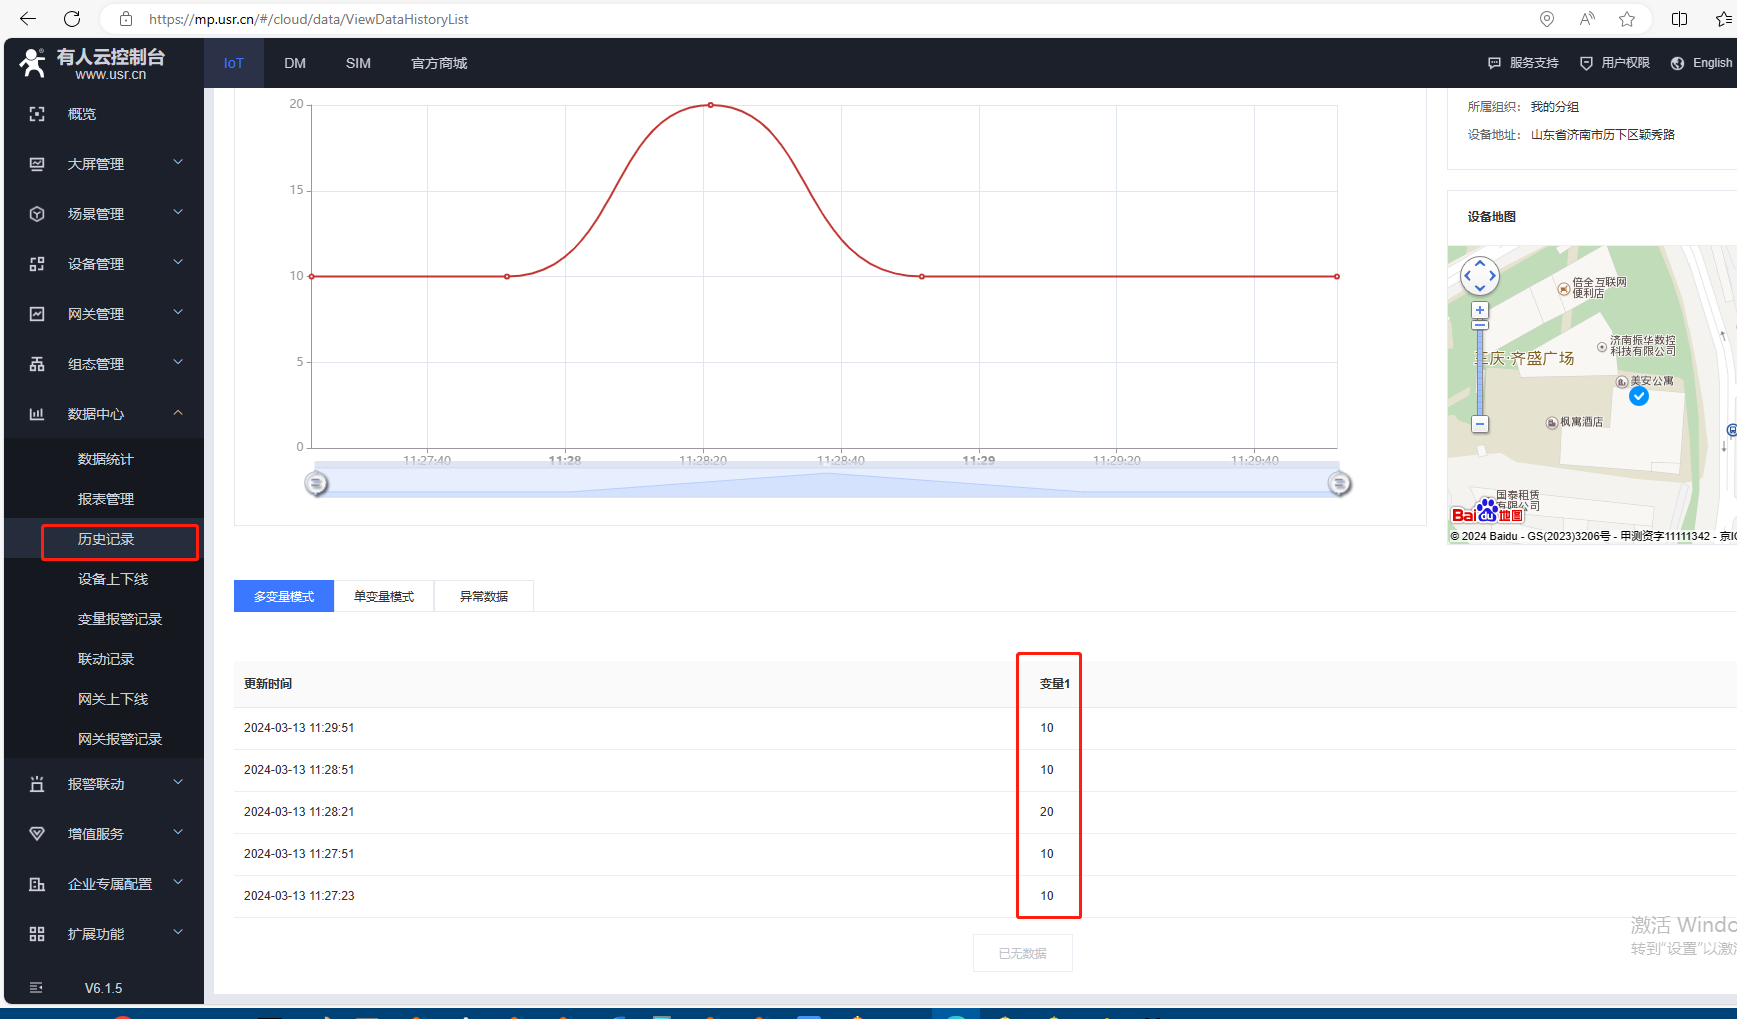
Task: Click the browser refresh icon
Action: pyautogui.click(x=72, y=19)
